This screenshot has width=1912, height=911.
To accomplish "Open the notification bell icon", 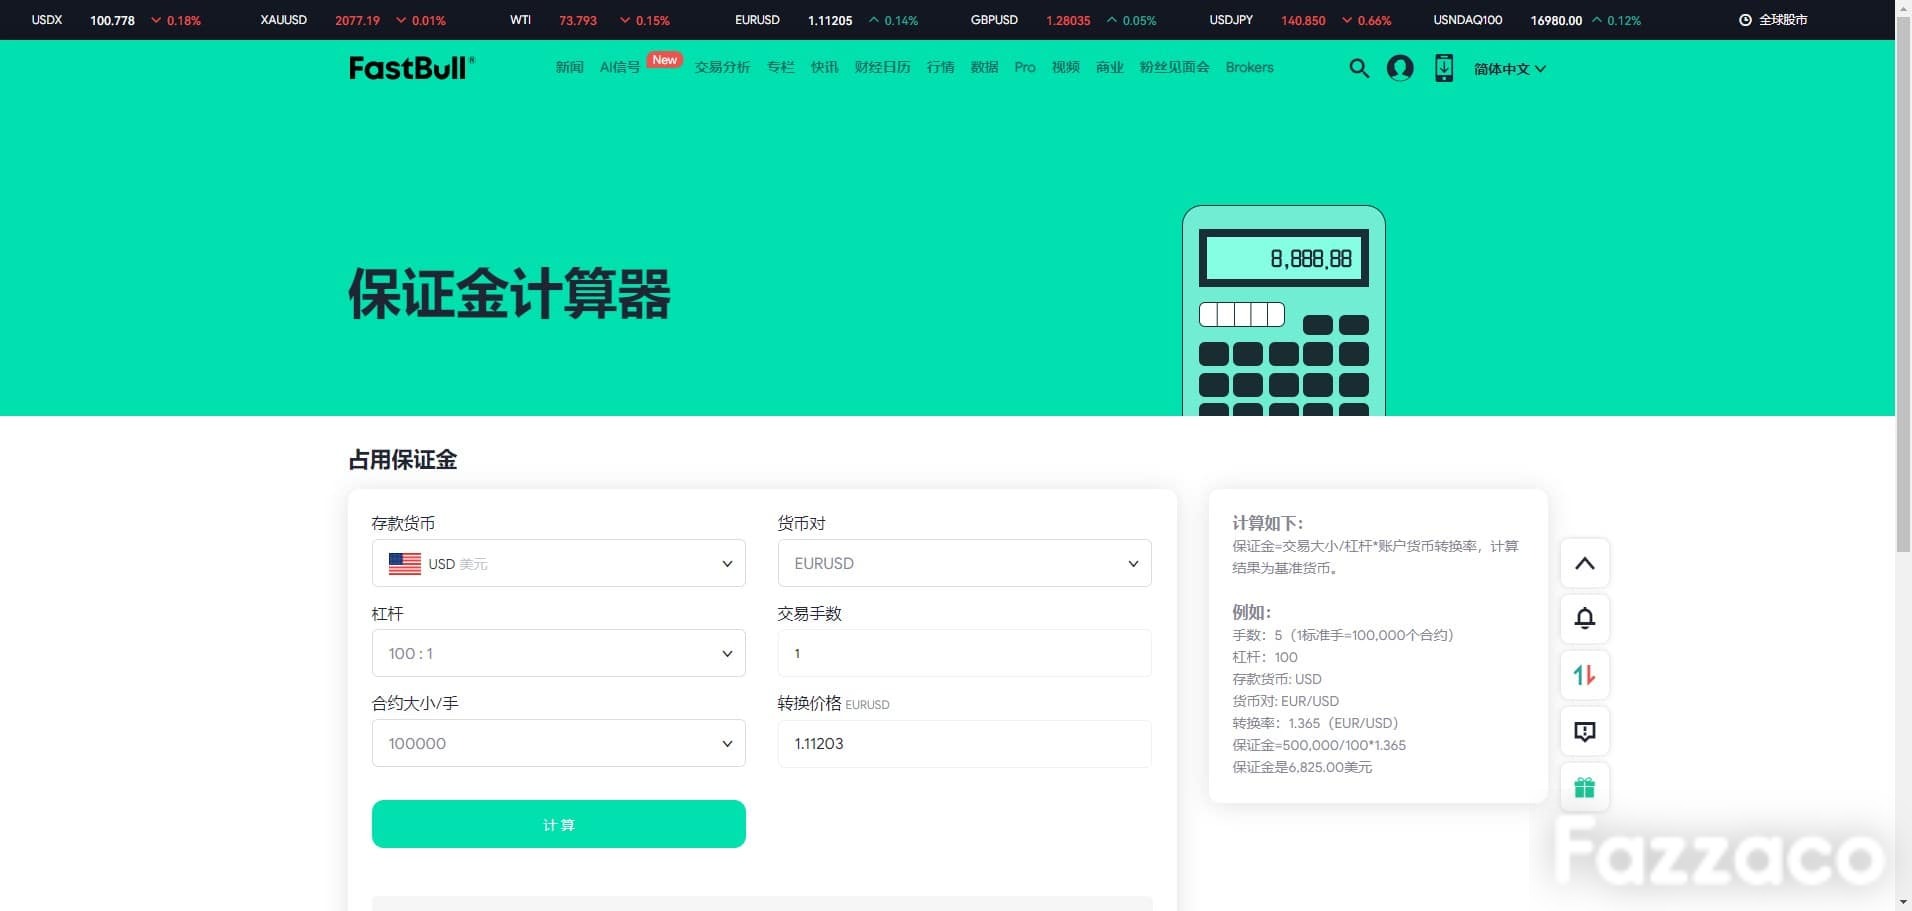I will pos(1585,619).
